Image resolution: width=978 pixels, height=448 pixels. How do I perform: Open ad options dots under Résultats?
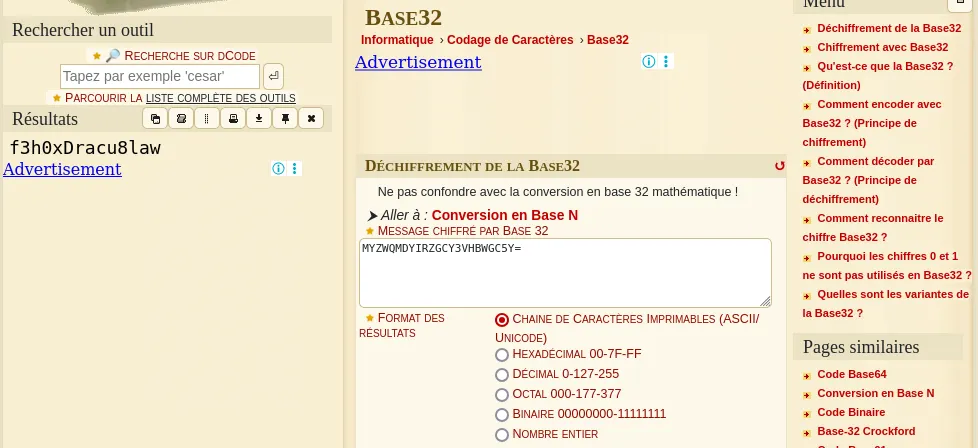295,168
